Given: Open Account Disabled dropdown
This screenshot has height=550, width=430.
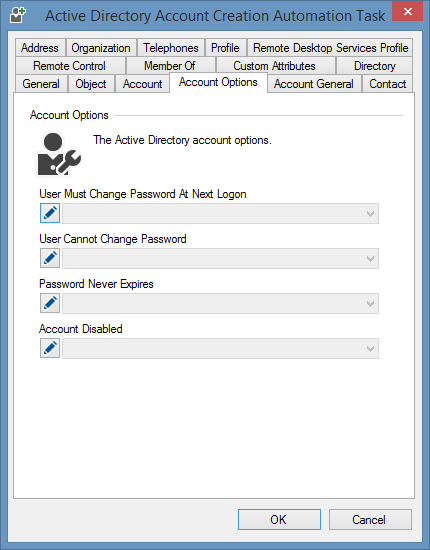Looking at the screenshot, I should point(220,348).
